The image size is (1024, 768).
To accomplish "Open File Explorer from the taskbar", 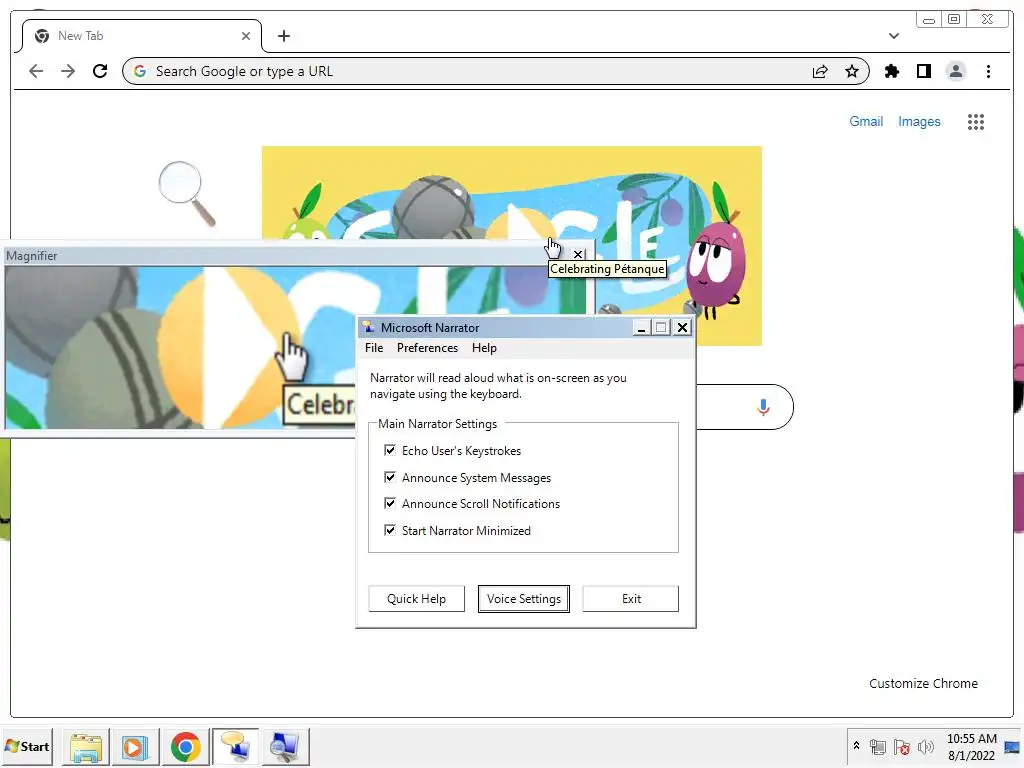I will [86, 747].
